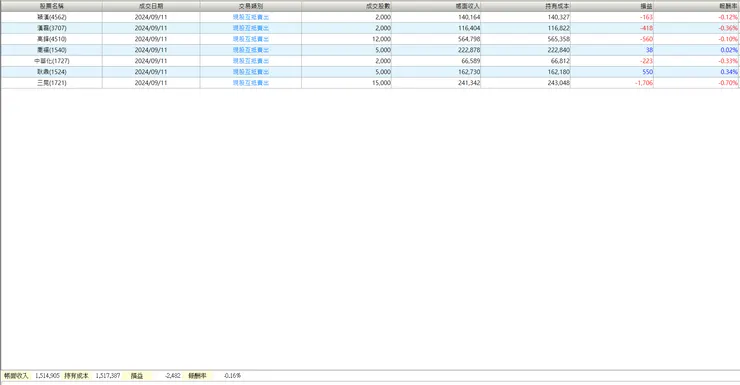Click the -0.36% return rate
Image resolution: width=740 pixels, height=385 pixels.
[x=728, y=28]
